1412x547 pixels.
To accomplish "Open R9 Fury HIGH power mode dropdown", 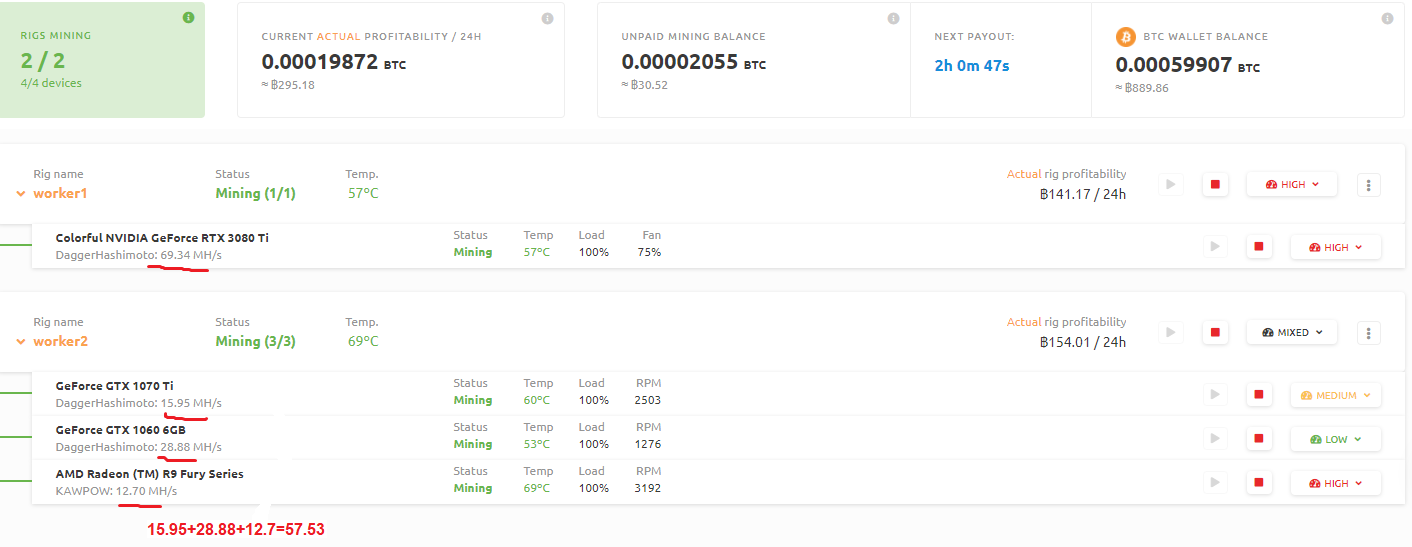I will [1335, 483].
